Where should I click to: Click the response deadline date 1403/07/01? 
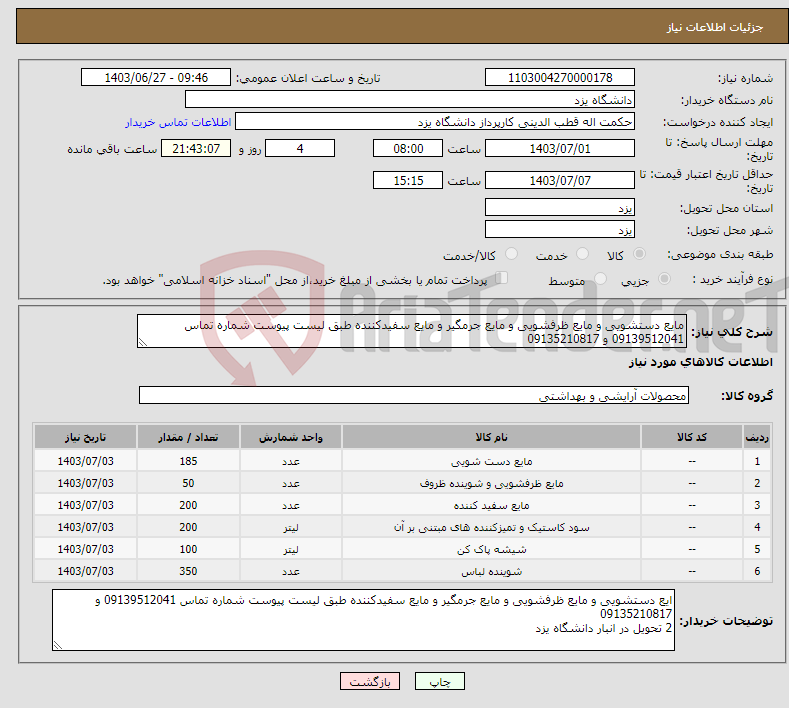560,148
